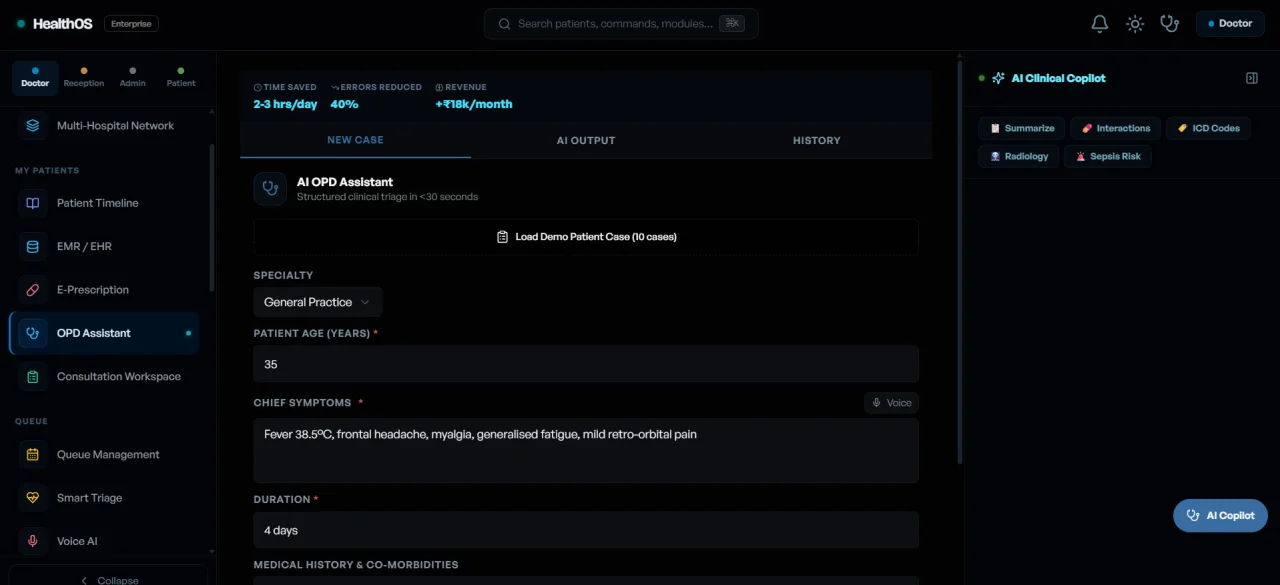The height and width of the screenshot is (585, 1280).
Task: Click the "QUEUE" section heading
Action: tap(31, 422)
